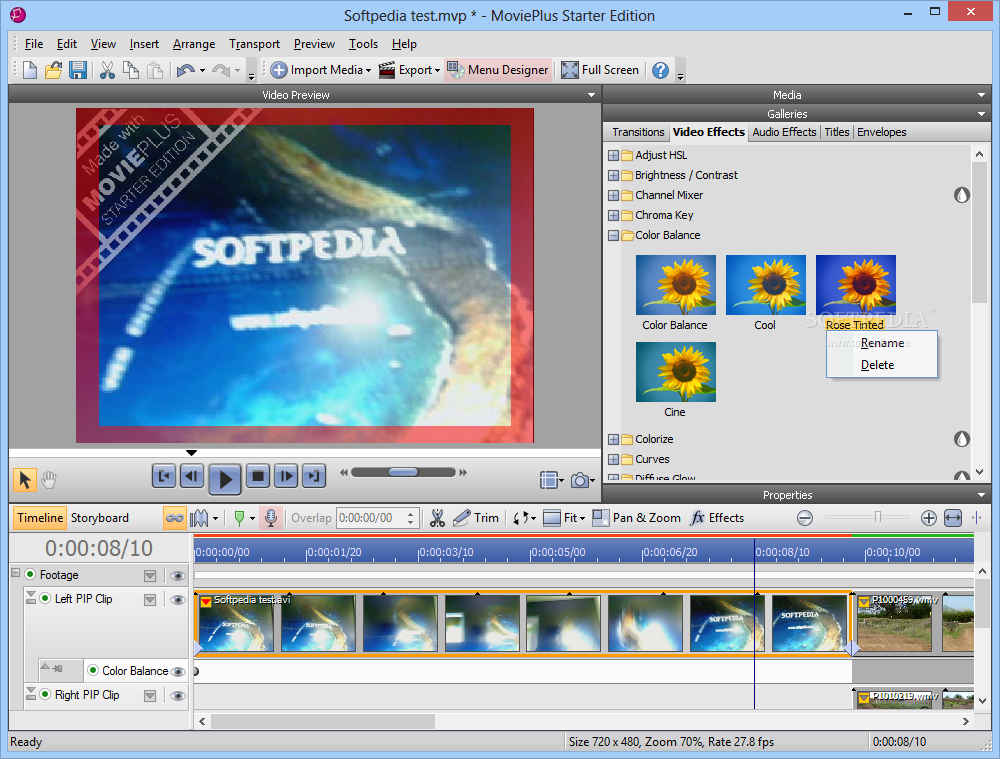This screenshot has height=759, width=1000.
Task: Open the Menu Designer
Action: (497, 70)
